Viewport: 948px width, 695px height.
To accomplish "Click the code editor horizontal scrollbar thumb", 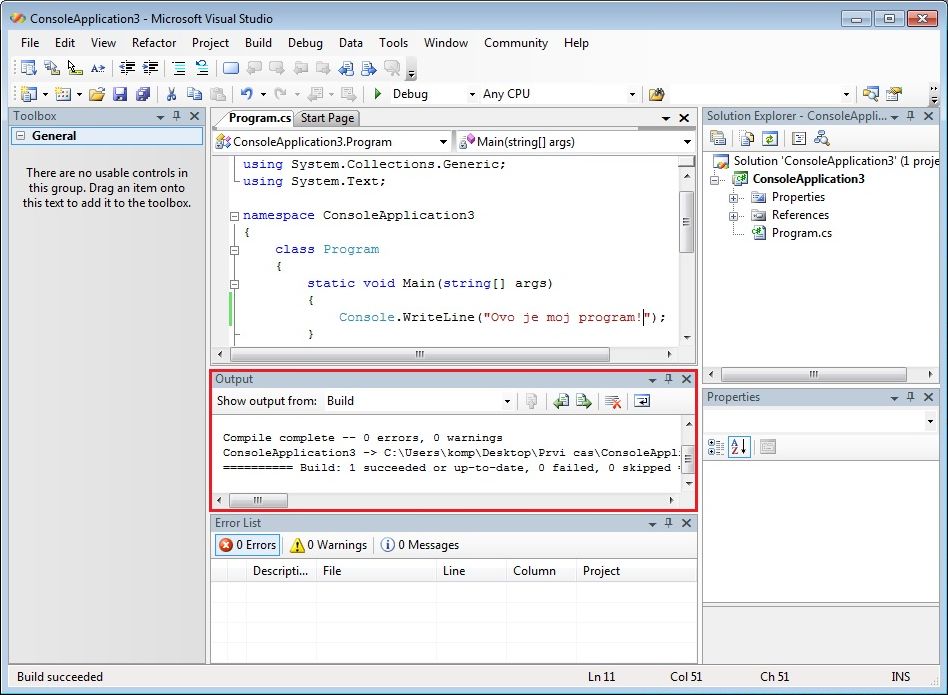I will pyautogui.click(x=420, y=354).
